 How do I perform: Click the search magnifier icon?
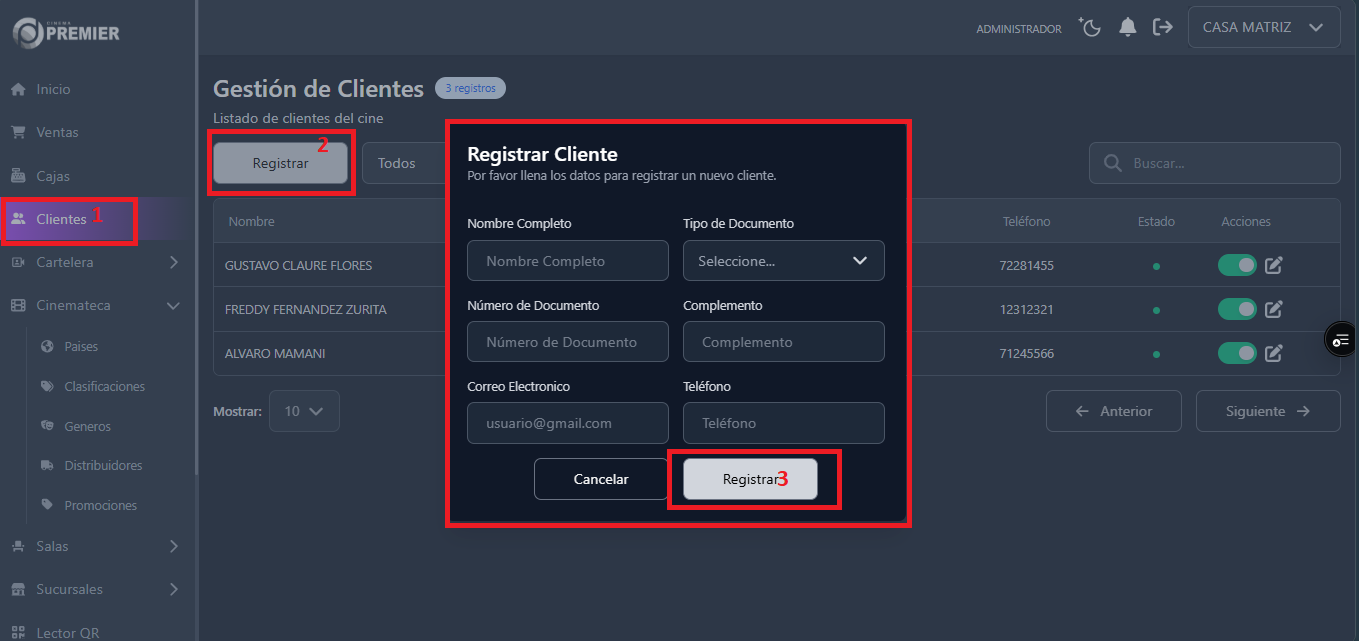(1111, 163)
